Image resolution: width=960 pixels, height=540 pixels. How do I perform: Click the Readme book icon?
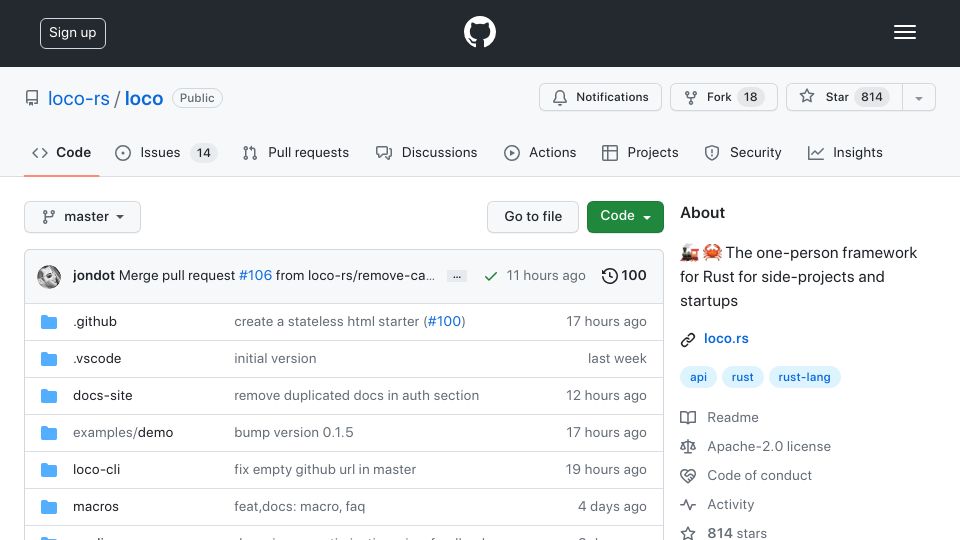coord(688,418)
